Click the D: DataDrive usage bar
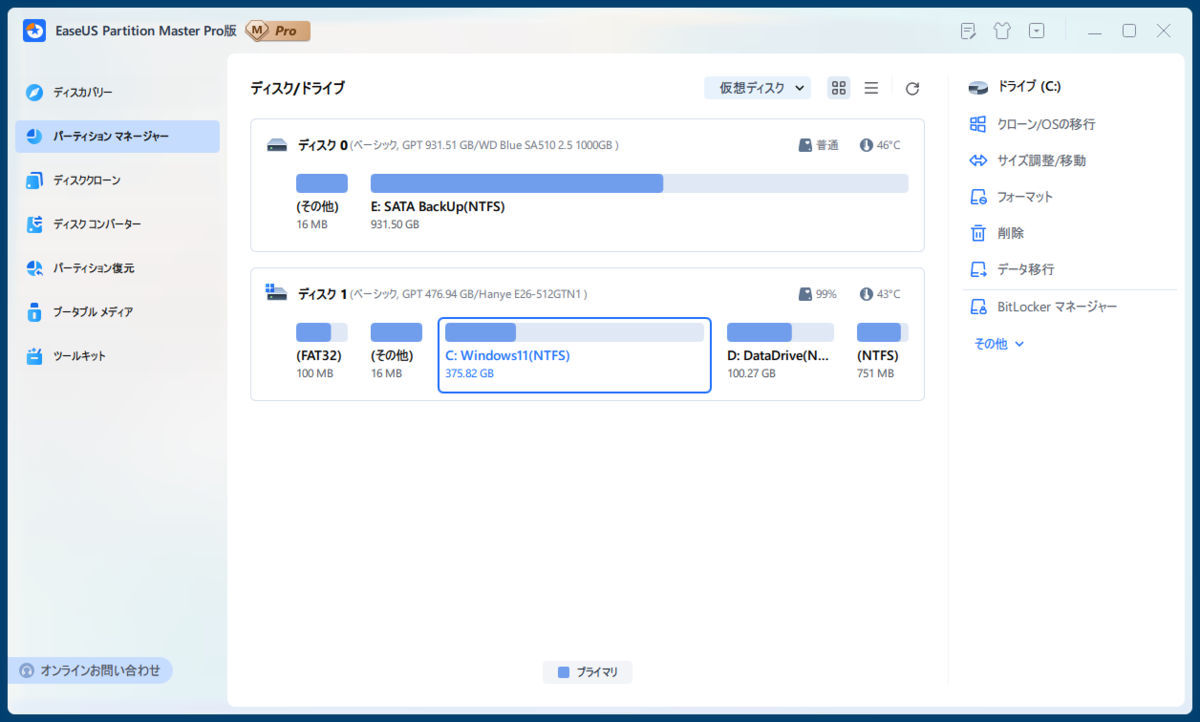This screenshot has height=722, width=1200. (x=780, y=333)
